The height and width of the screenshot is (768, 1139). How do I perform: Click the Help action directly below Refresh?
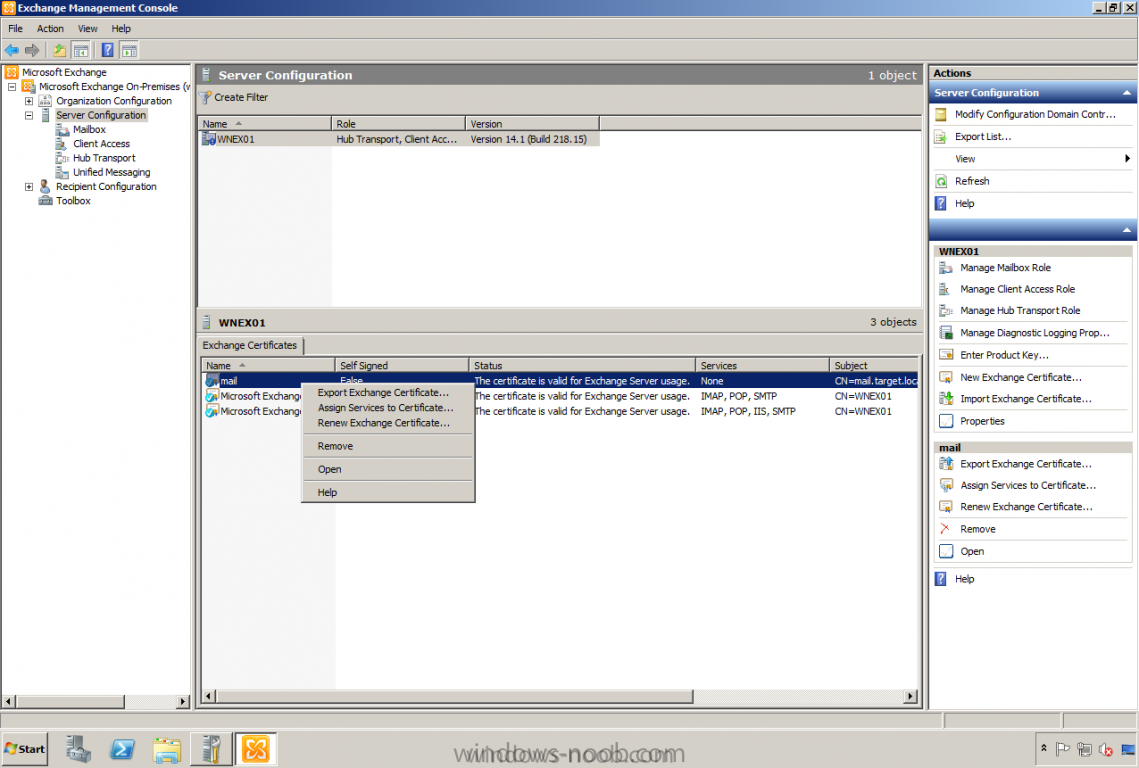964,204
